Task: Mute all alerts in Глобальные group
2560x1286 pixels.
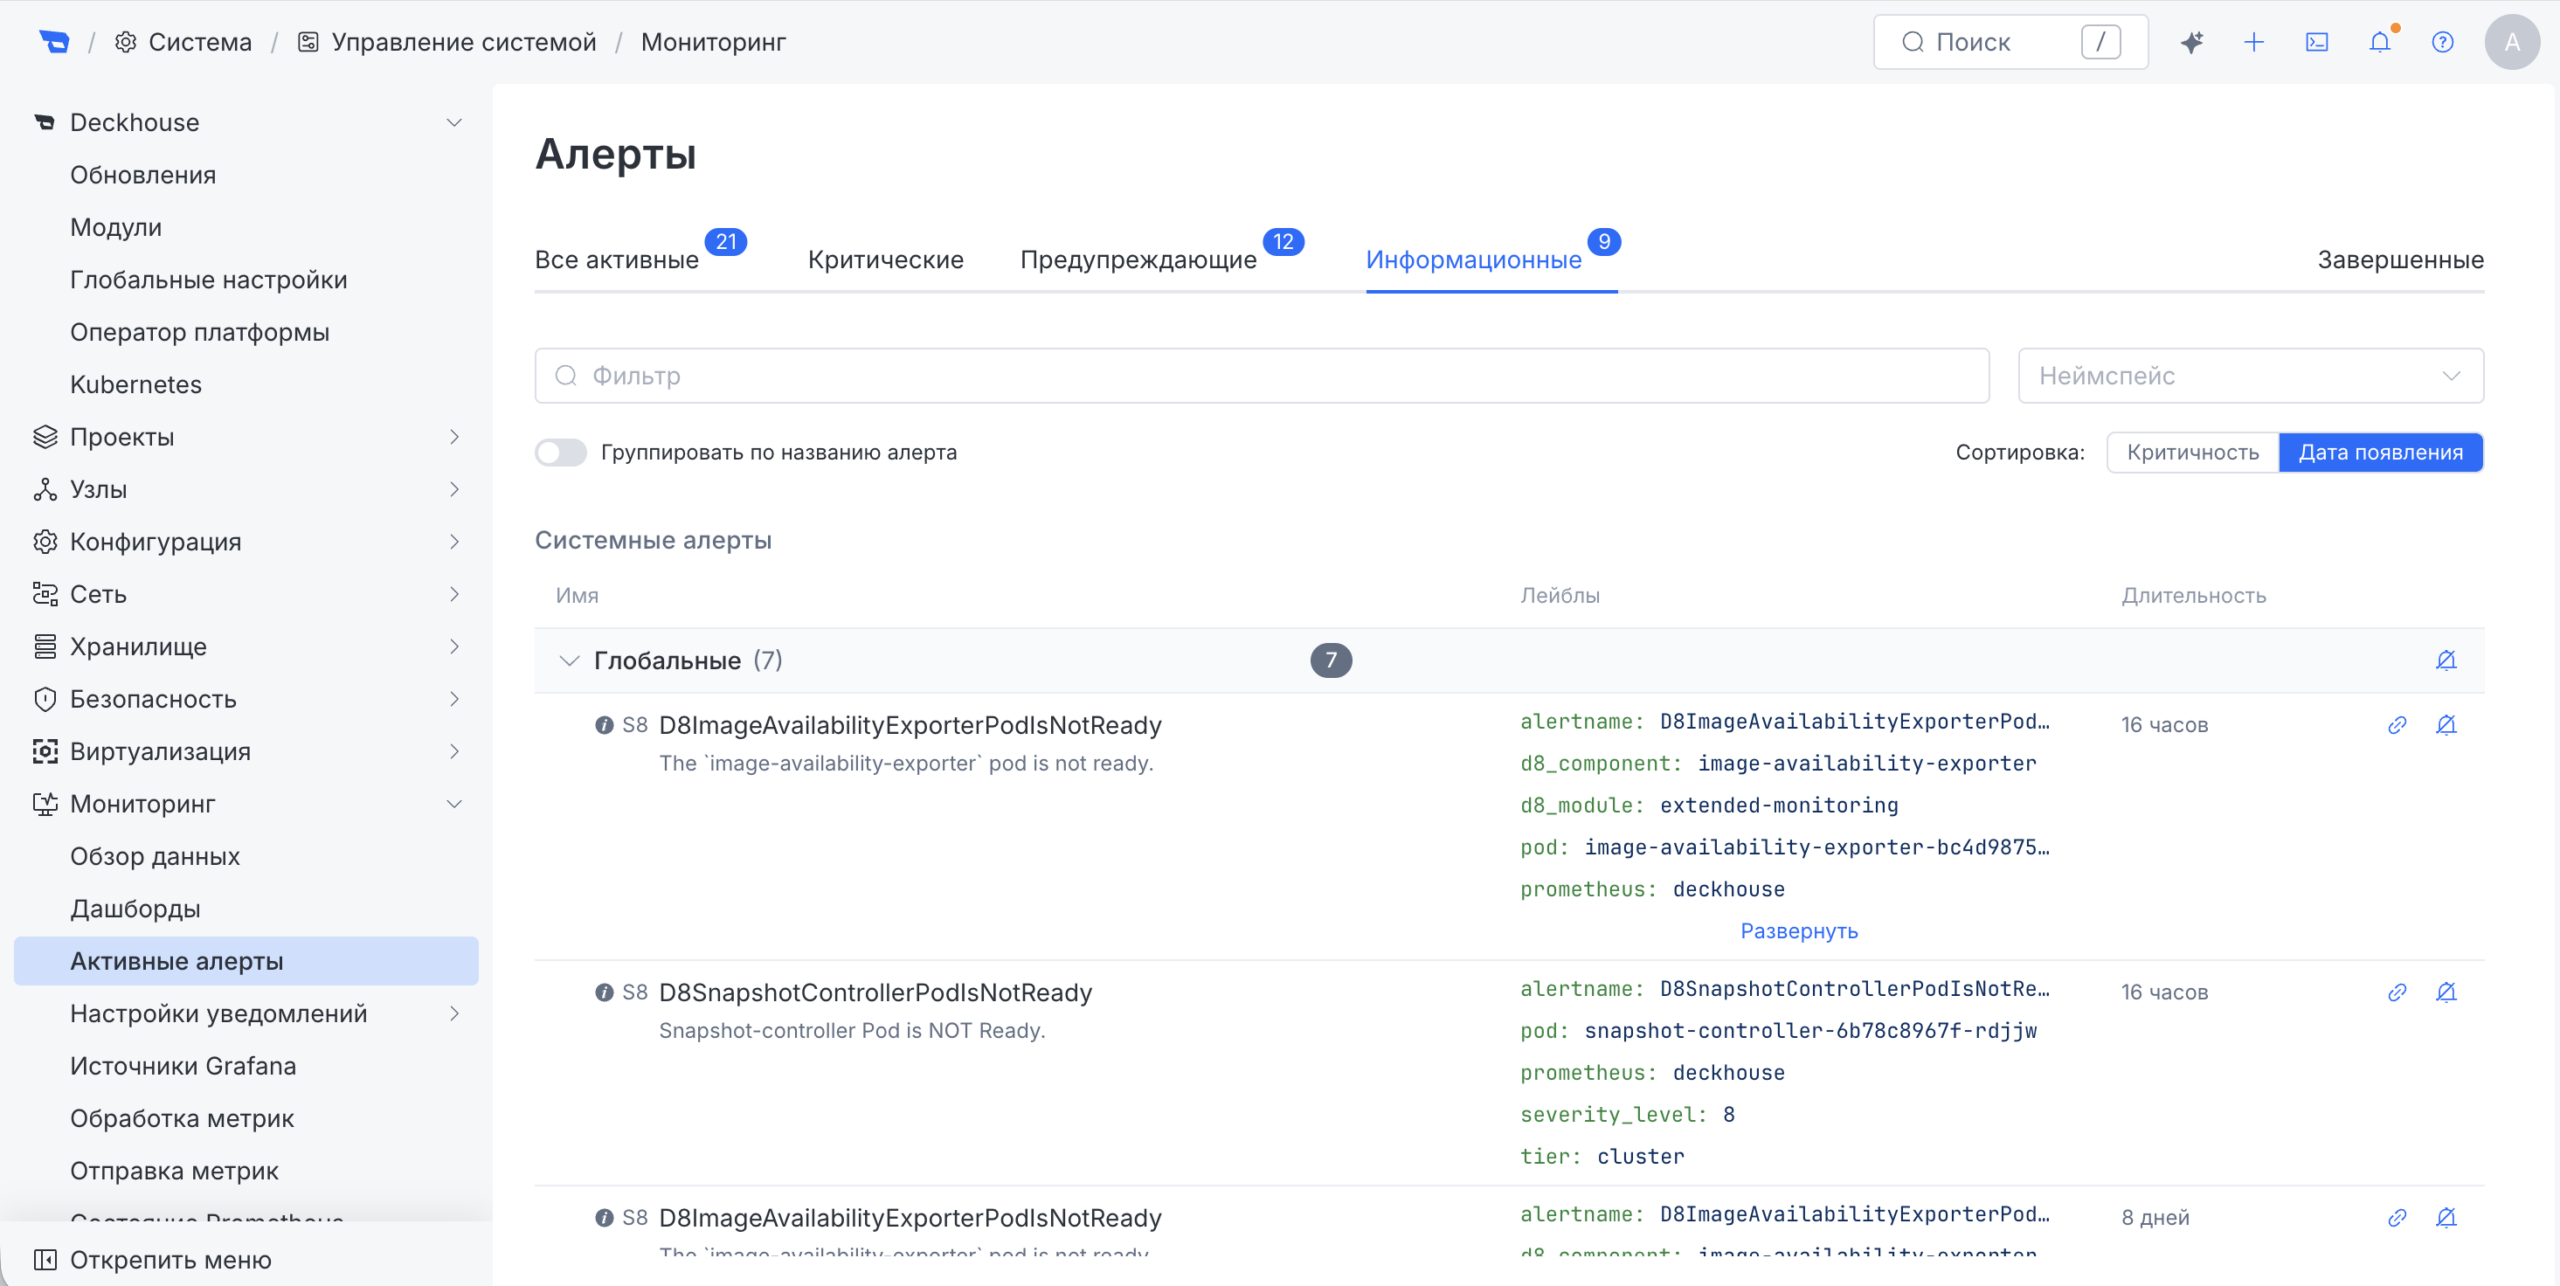Action: 2446,660
